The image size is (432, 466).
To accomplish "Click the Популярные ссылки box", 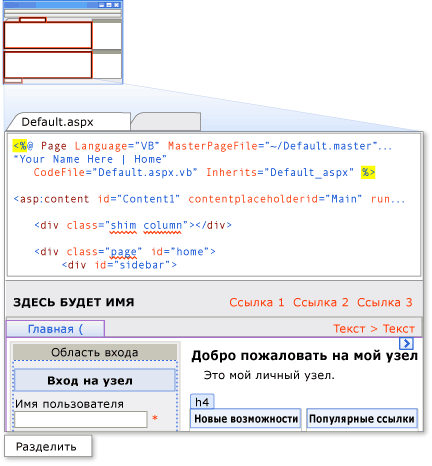I will pos(362,419).
